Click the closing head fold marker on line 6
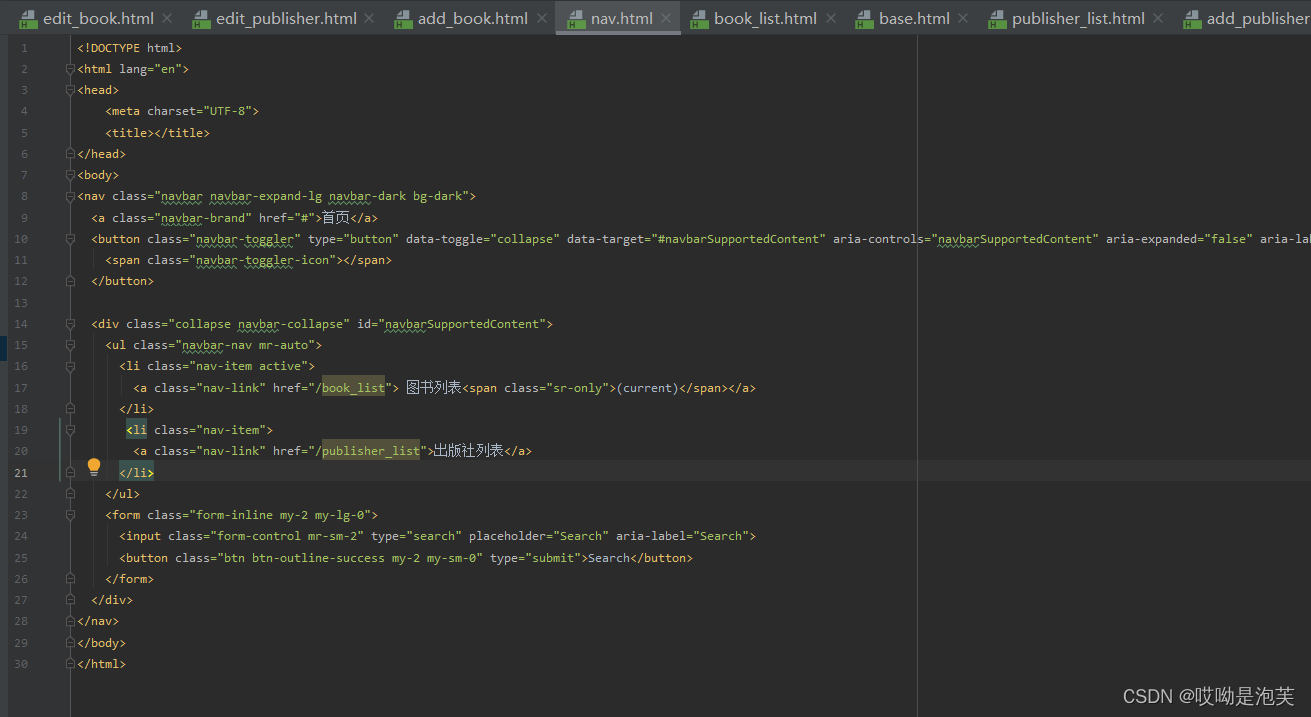 [x=70, y=154]
